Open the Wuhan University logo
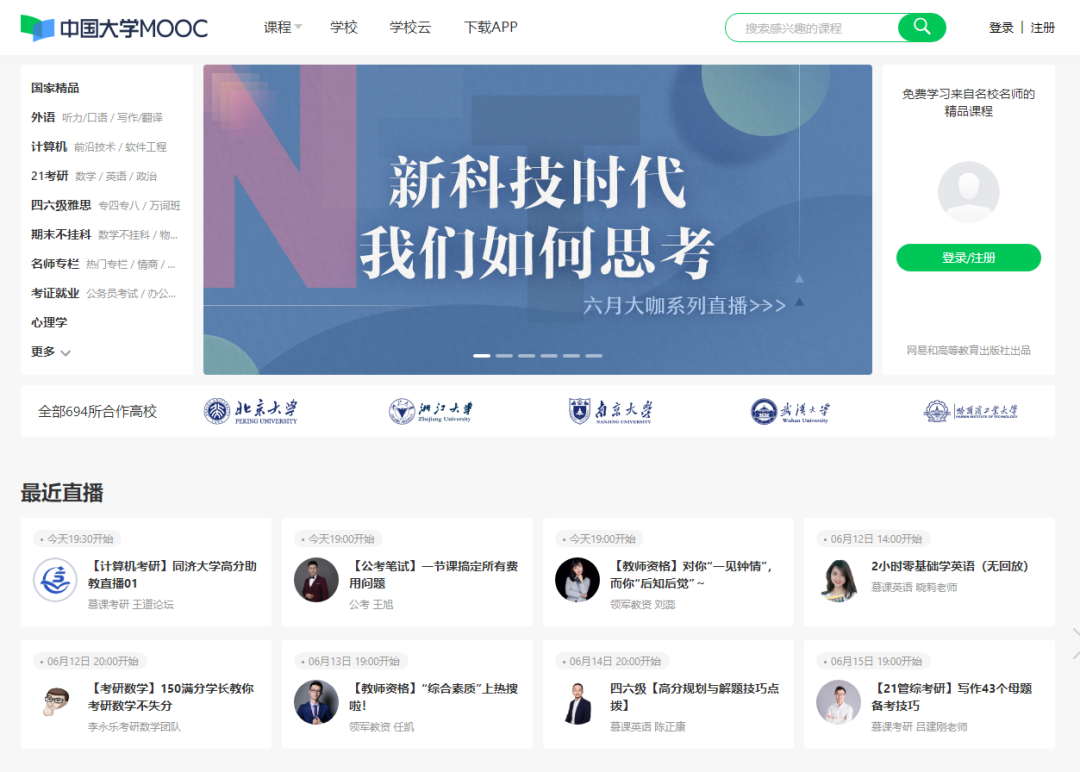The image size is (1080, 772). point(790,411)
